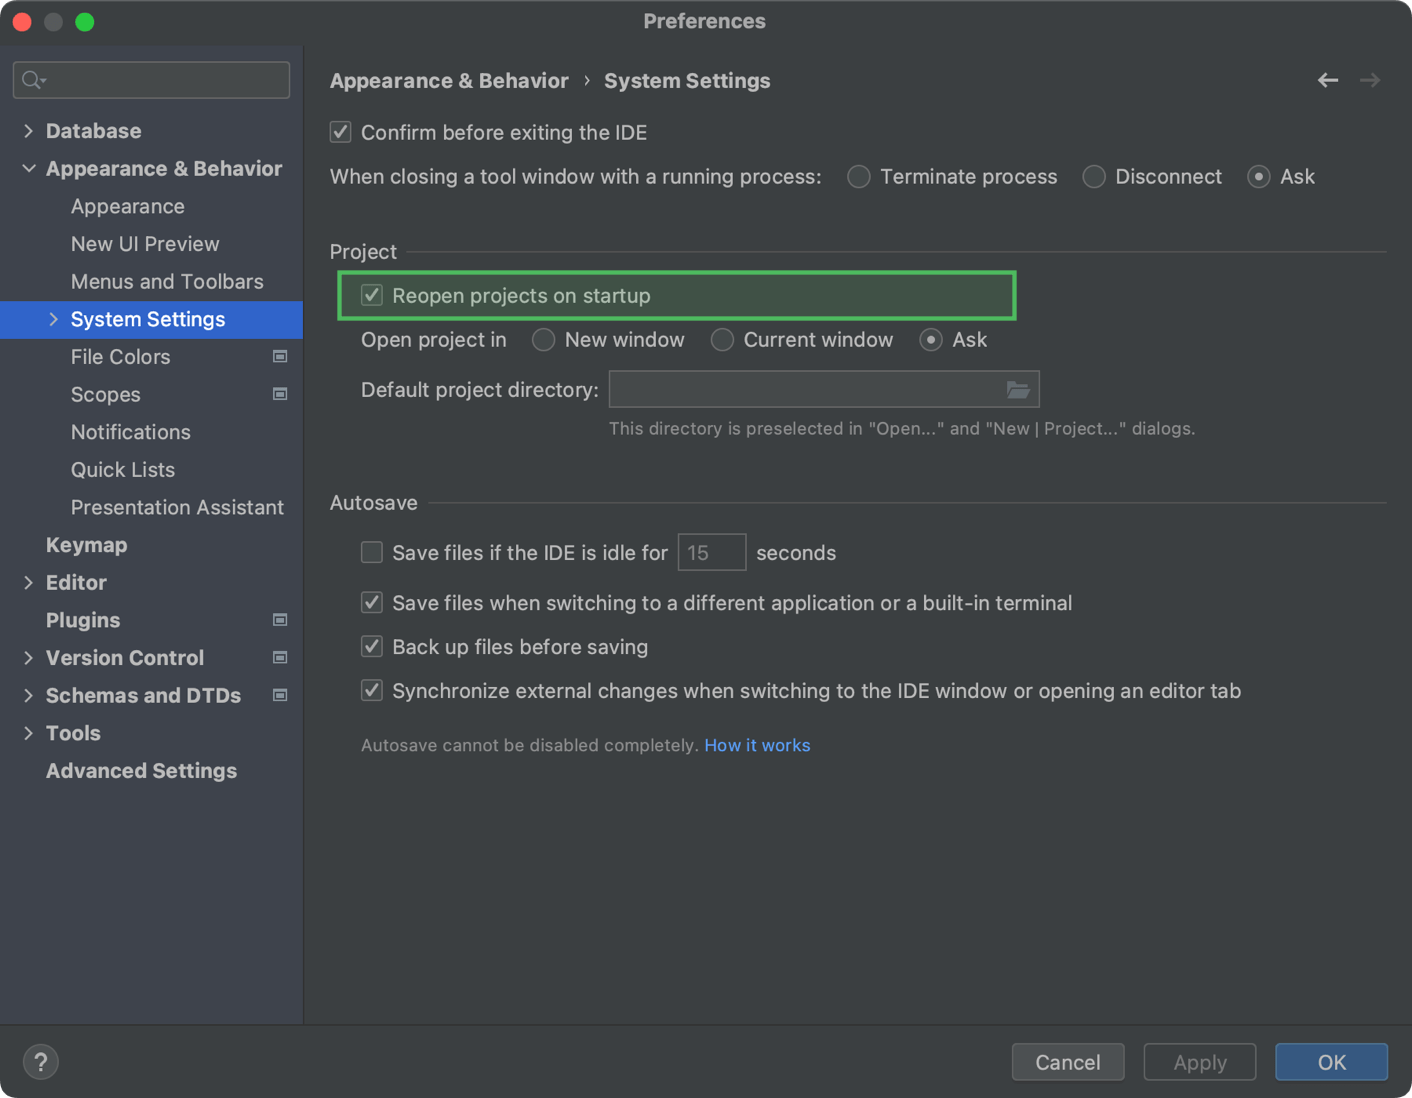Expand the Editor settings section
This screenshot has height=1098, width=1412.
28,583
